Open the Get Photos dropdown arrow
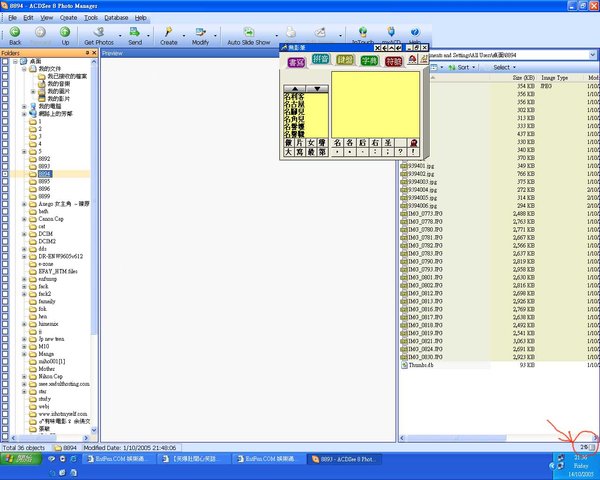Viewport: 600px width, 480px height. point(120,36)
